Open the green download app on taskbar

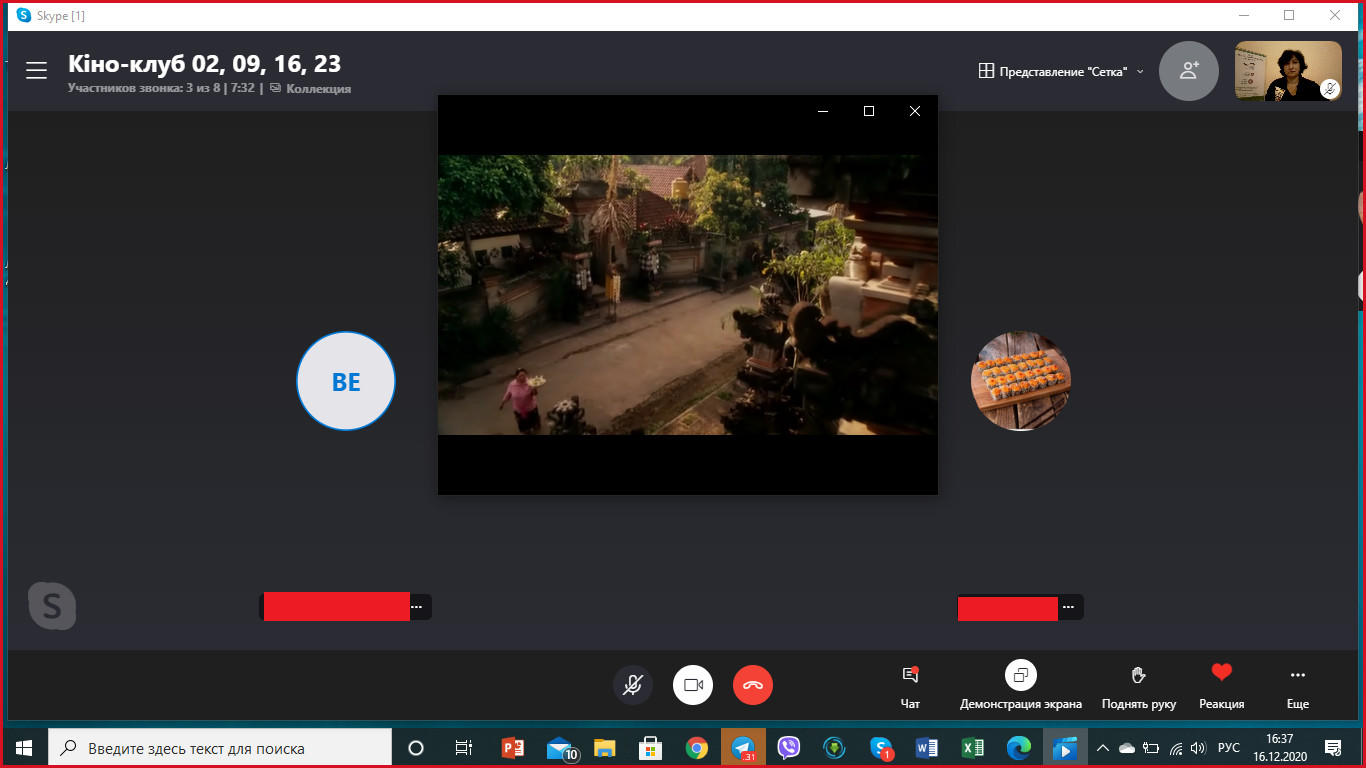point(834,748)
